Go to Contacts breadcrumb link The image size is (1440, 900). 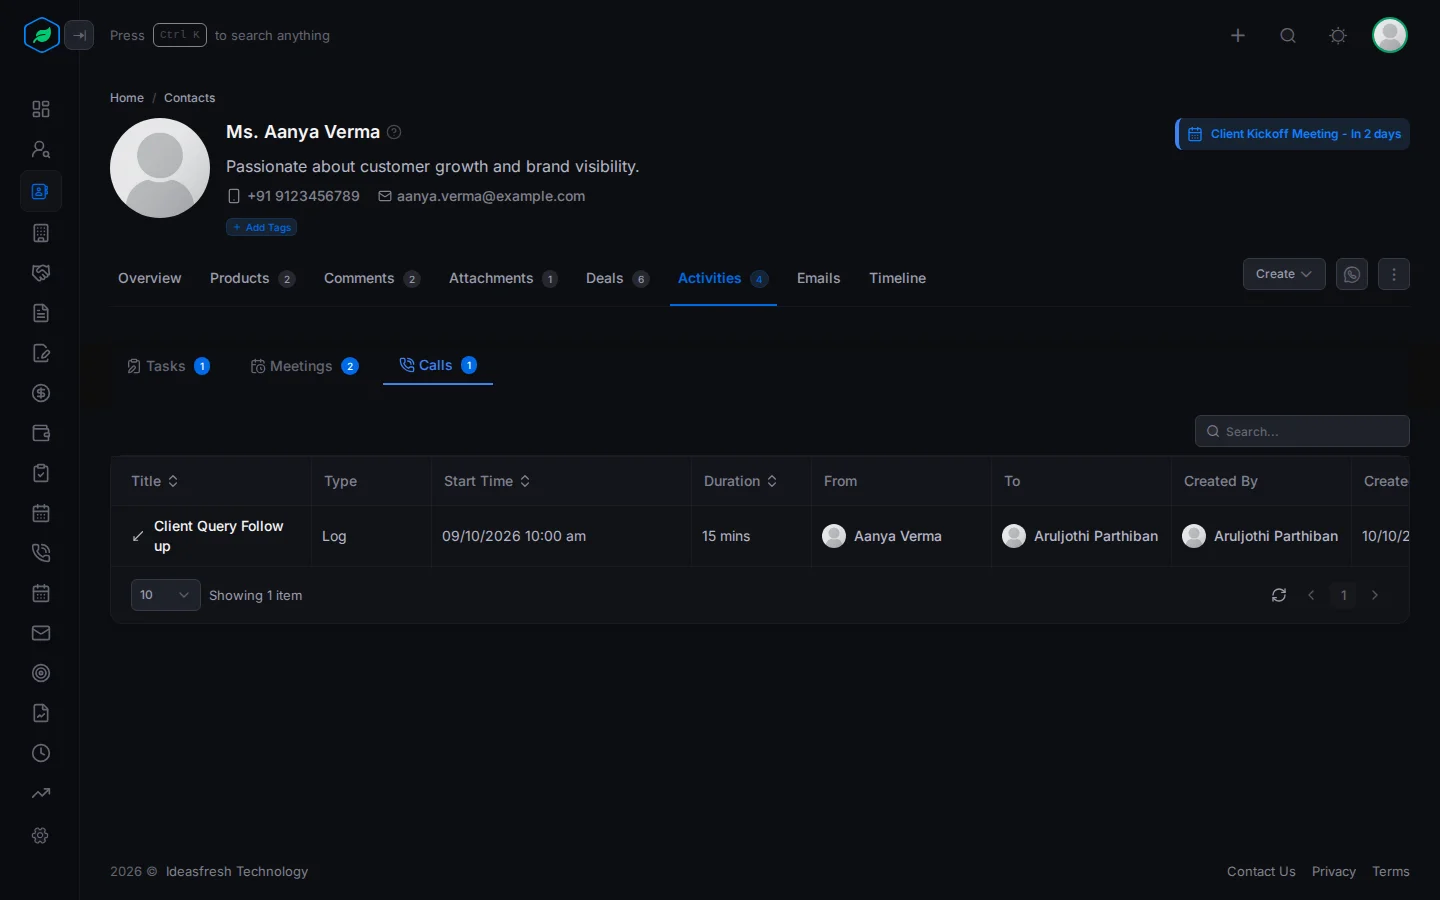(189, 98)
